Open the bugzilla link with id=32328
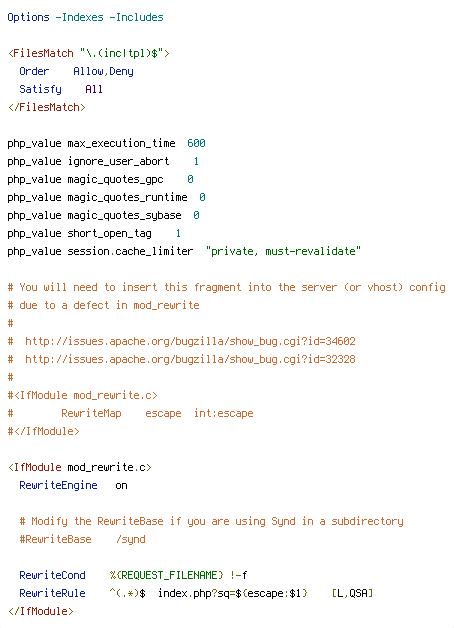 click(x=190, y=359)
